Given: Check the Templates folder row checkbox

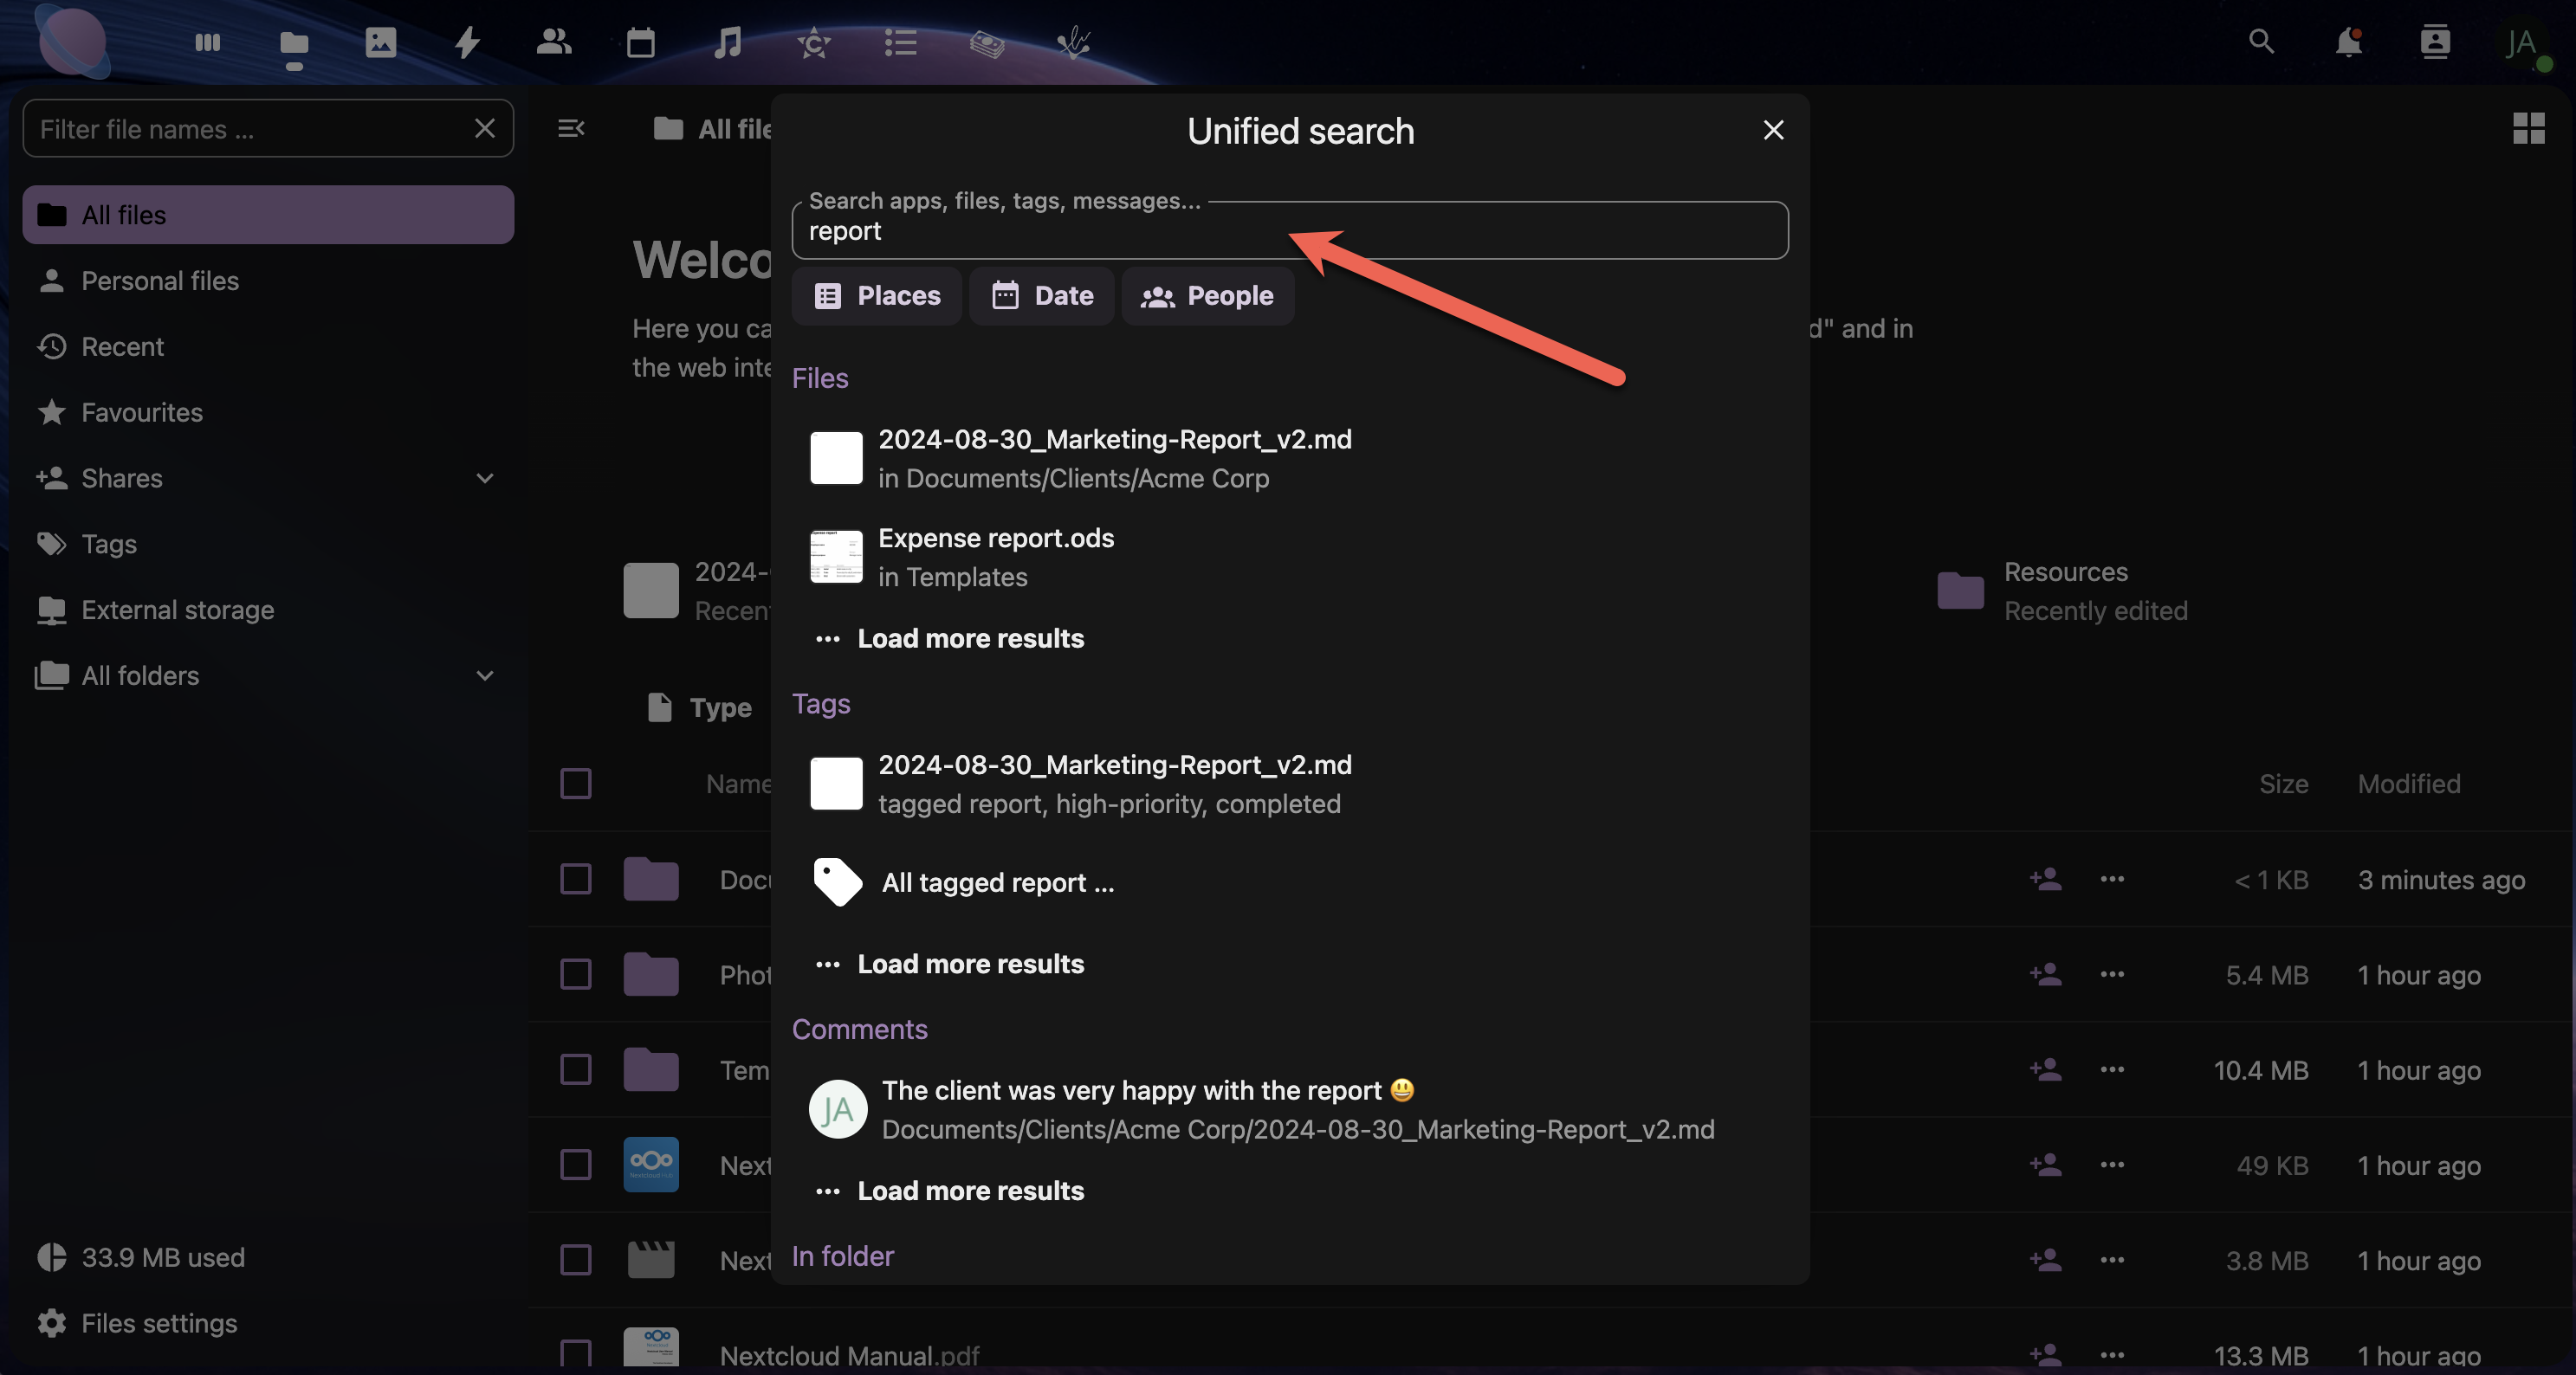Looking at the screenshot, I should 576,1069.
